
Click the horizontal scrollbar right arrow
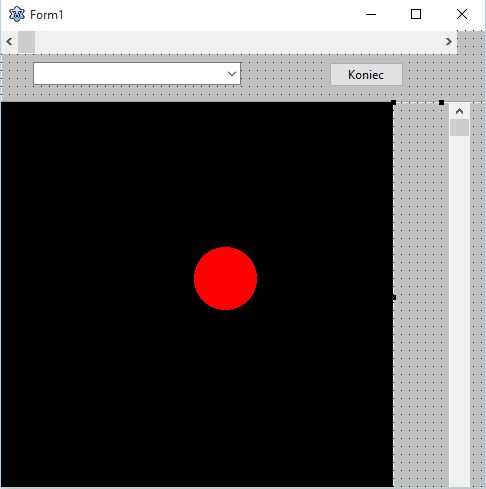coord(449,42)
